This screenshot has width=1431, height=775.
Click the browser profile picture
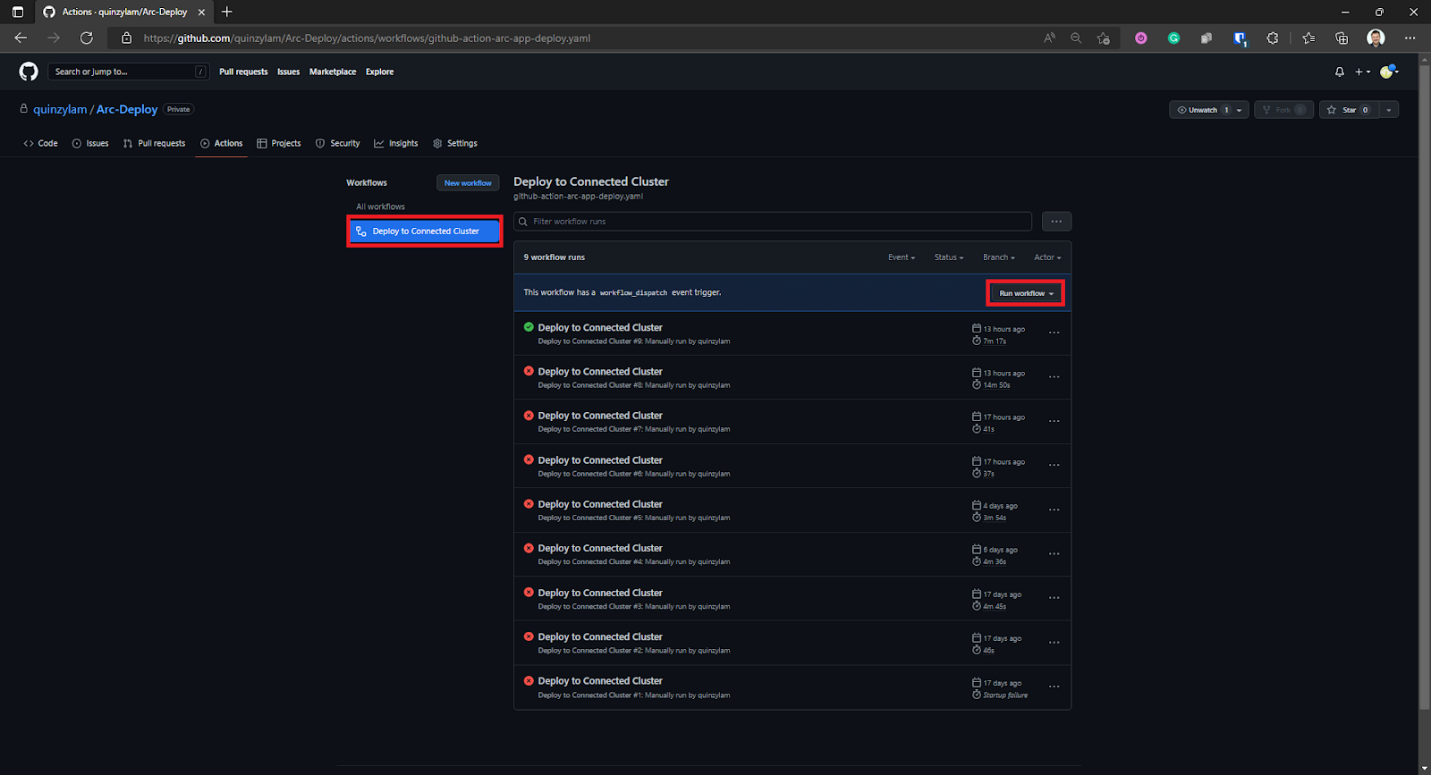coord(1376,38)
